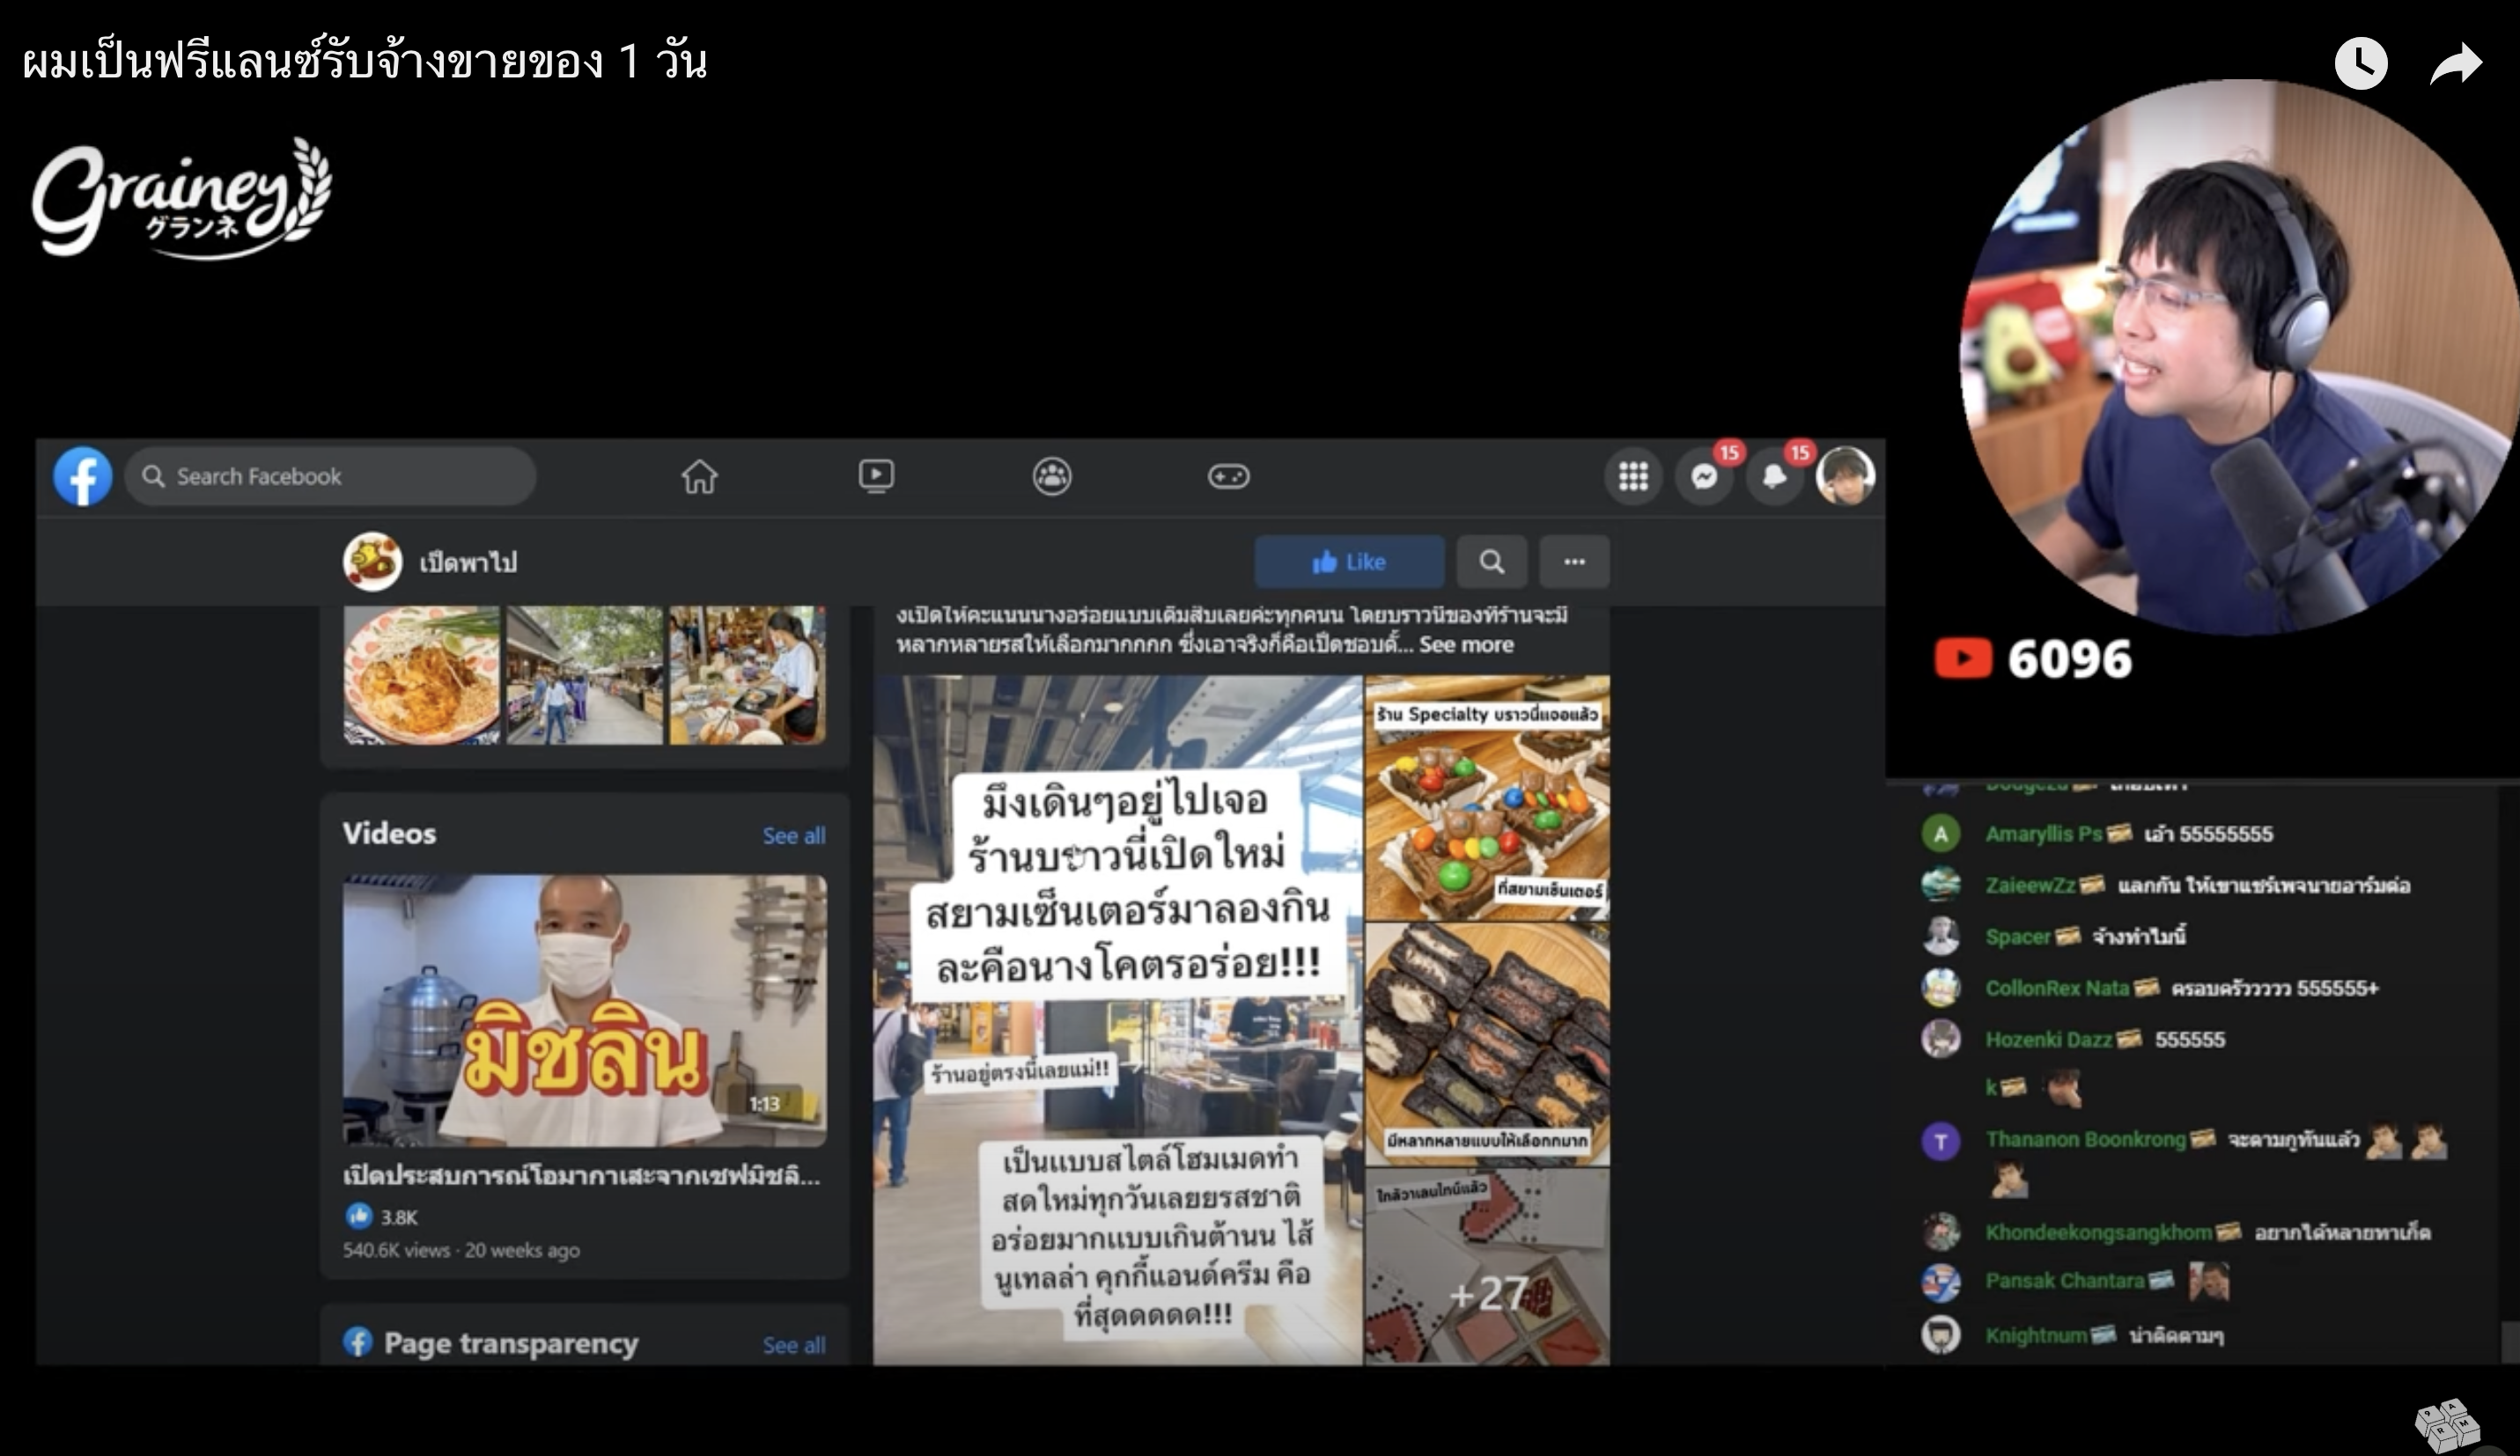Click chat user Amaryllis Ps
The height and width of the screenshot is (1456, 2520).
(x=2044, y=834)
